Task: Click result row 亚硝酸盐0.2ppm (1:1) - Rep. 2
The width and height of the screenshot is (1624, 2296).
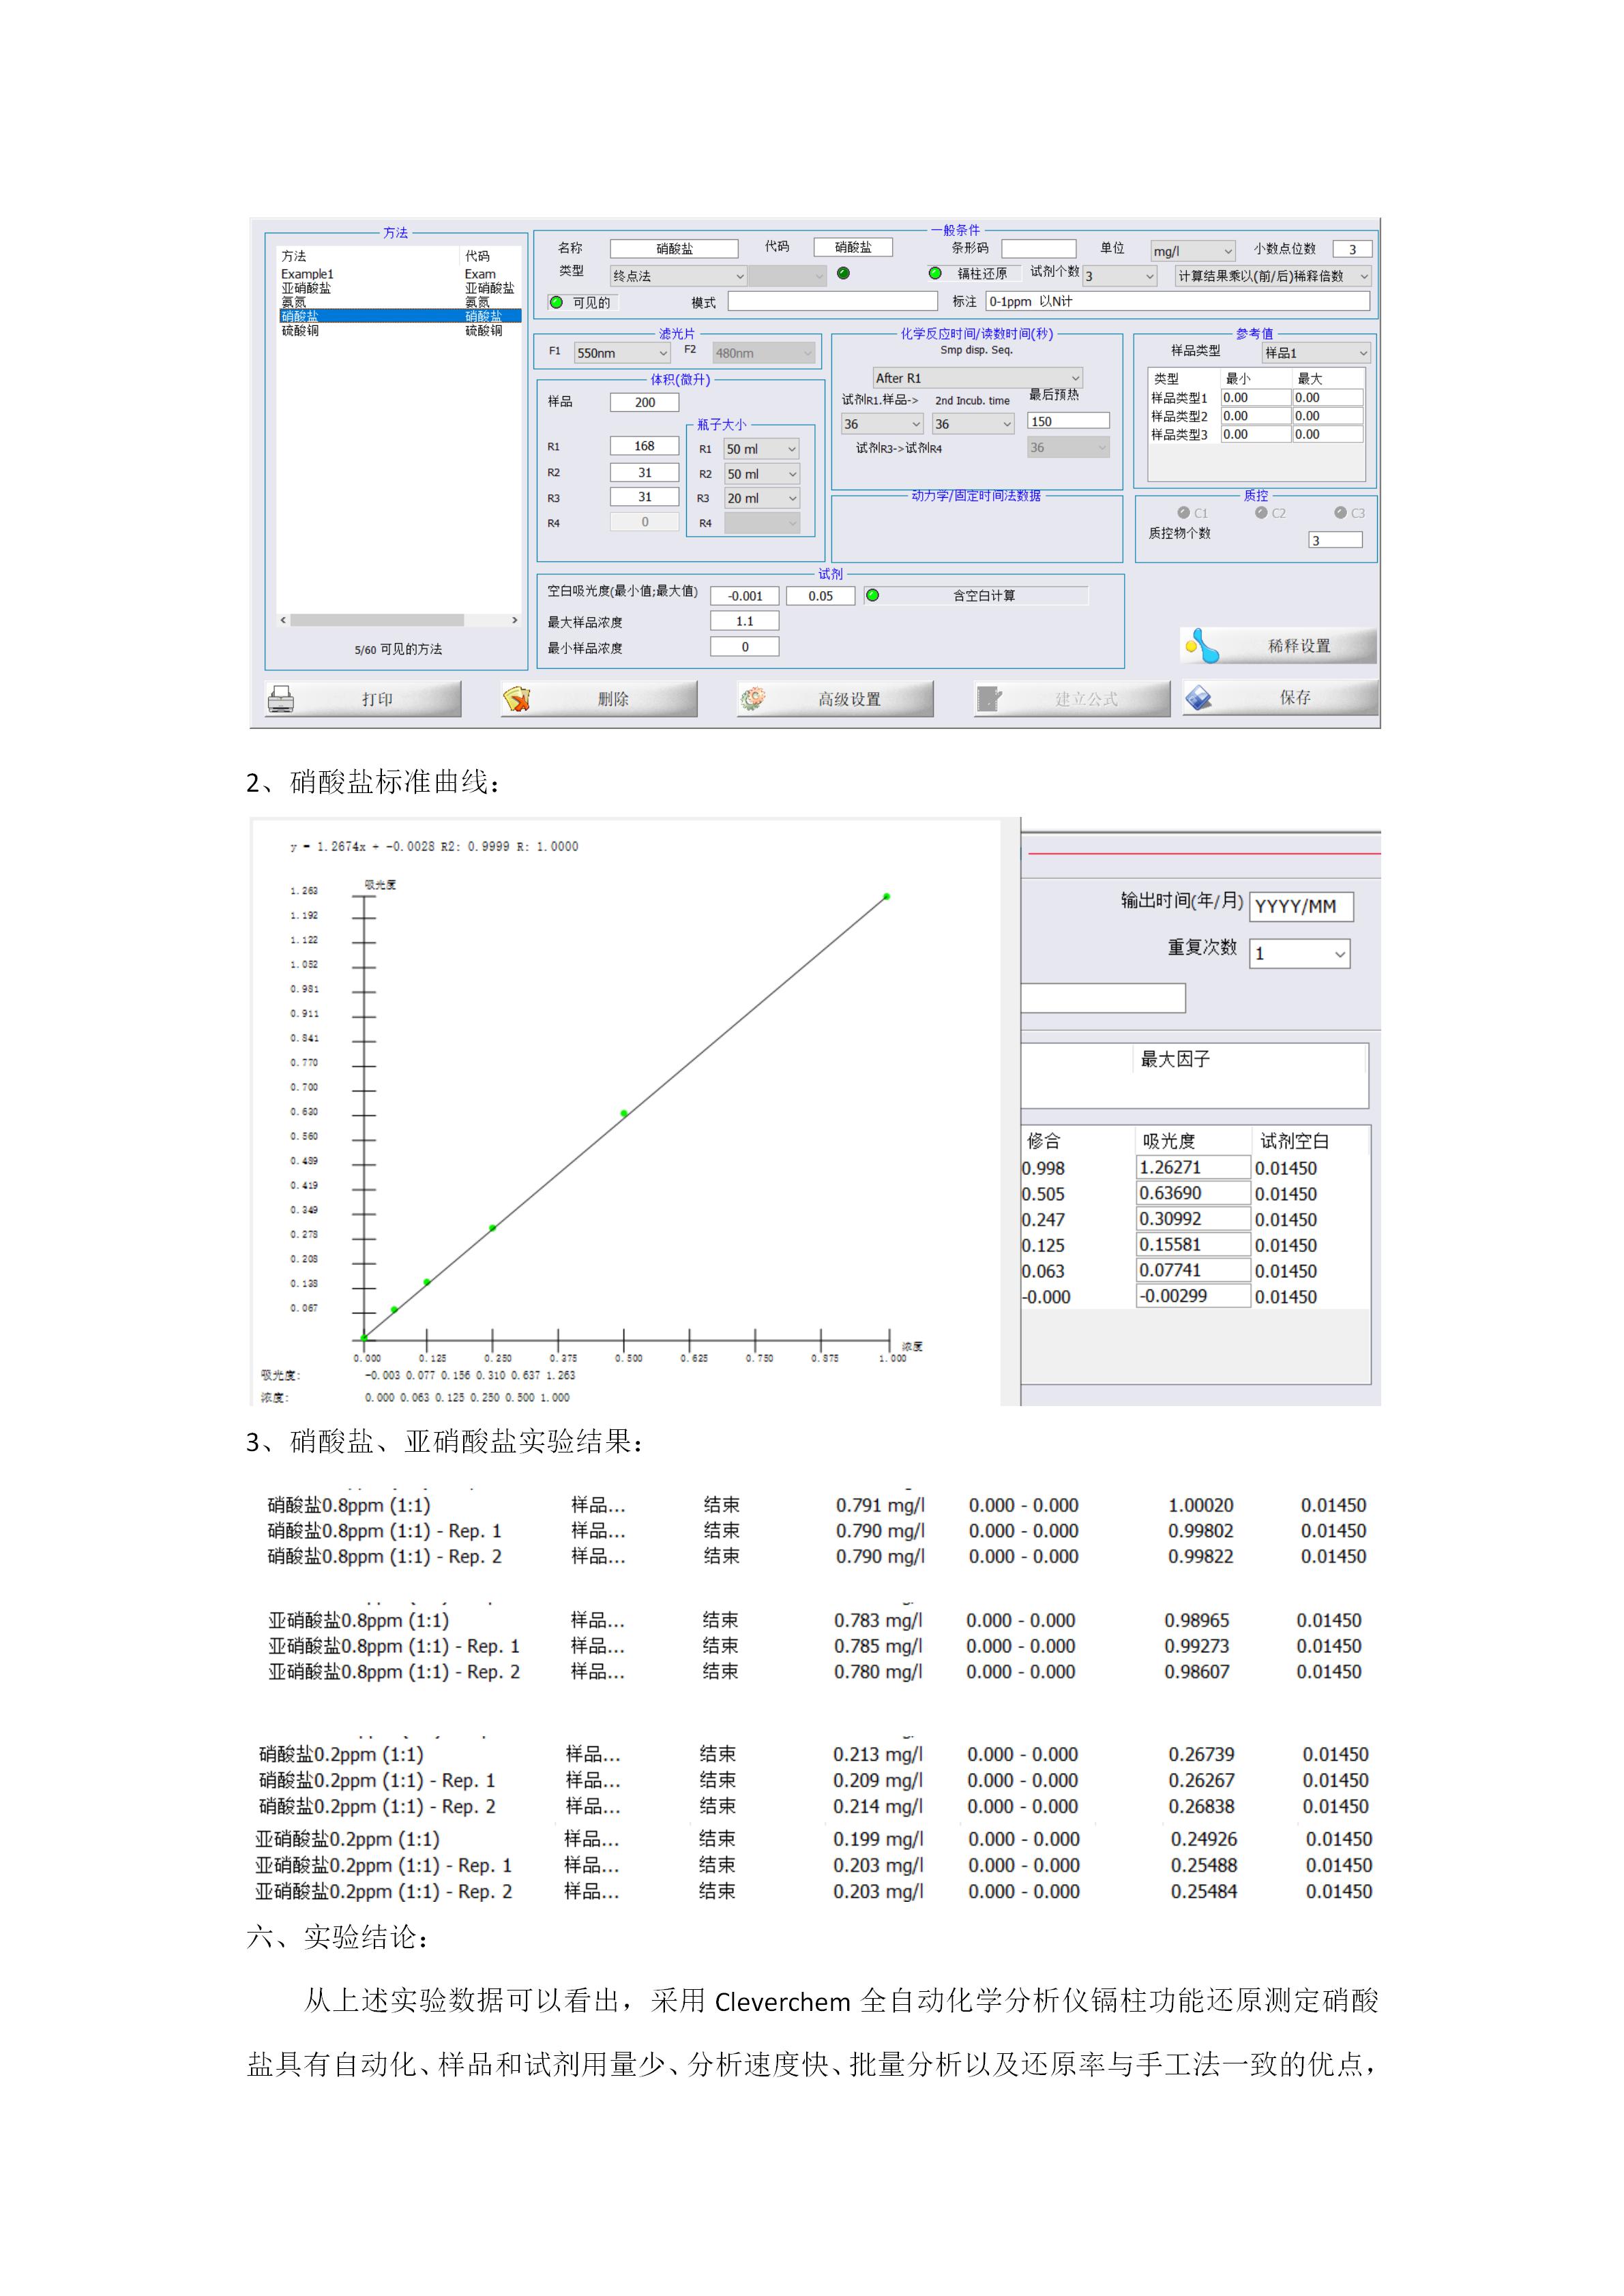Action: [x=814, y=1891]
